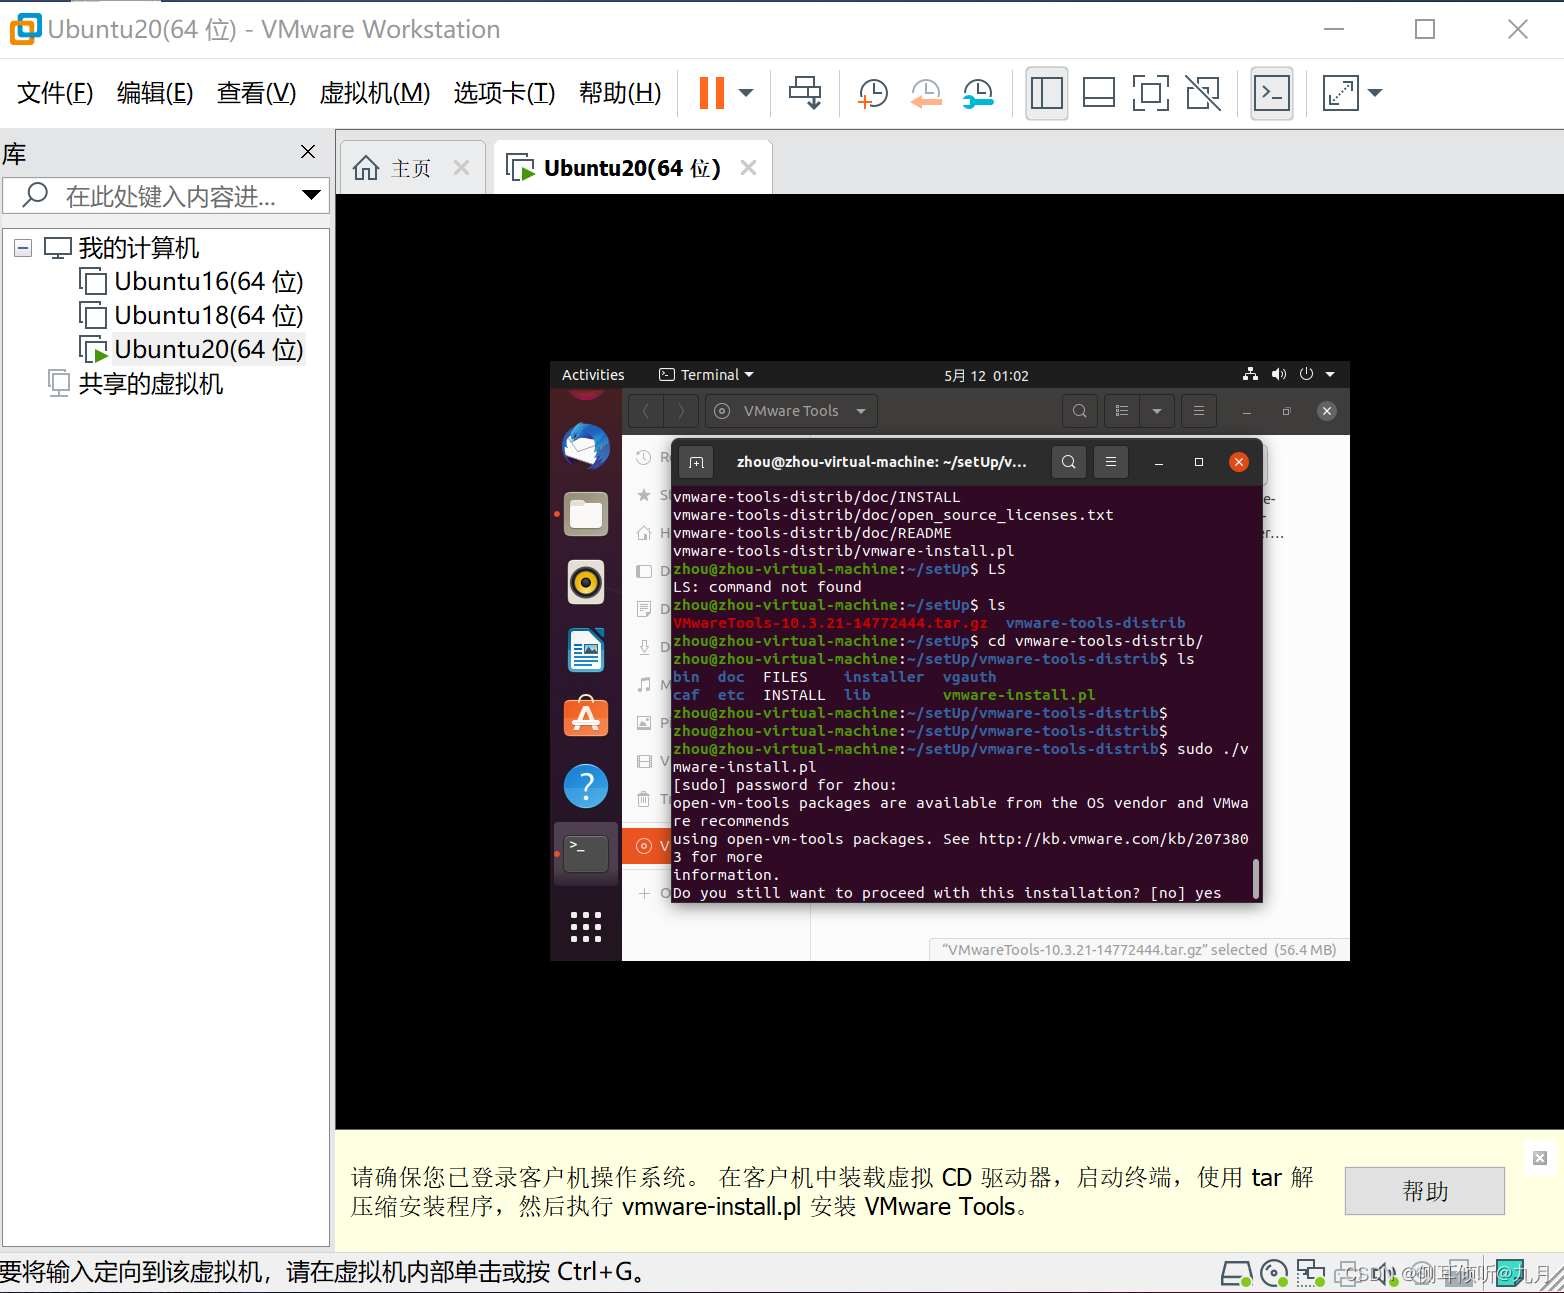1564x1293 pixels.
Task: Open the 文件(F) menu
Action: tap(55, 93)
